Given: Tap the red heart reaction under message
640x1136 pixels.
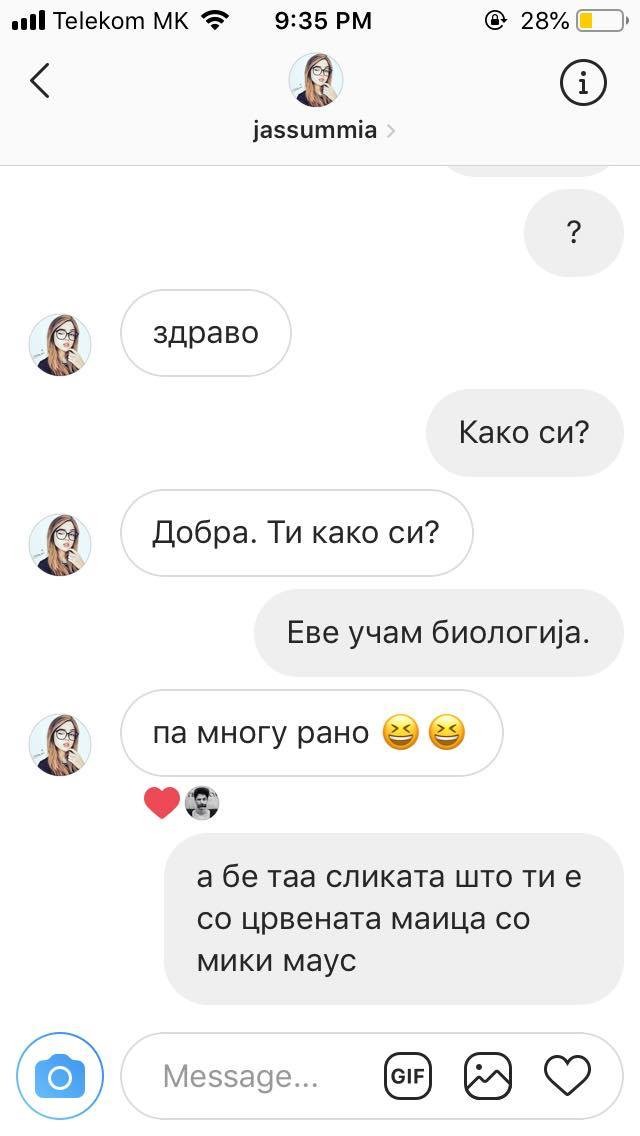Looking at the screenshot, I should coord(162,803).
